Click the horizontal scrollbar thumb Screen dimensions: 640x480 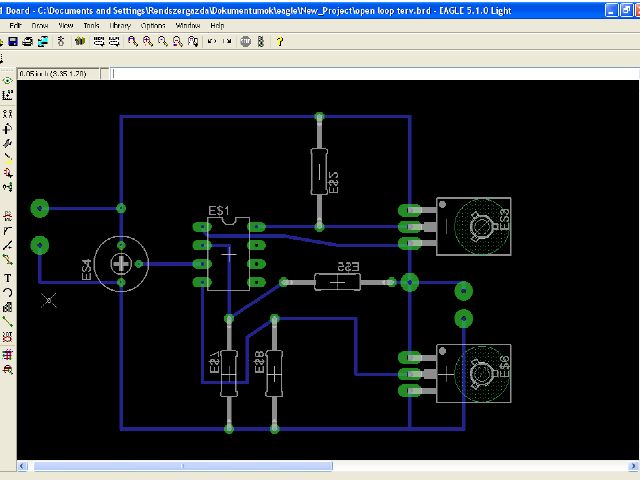[x=183, y=466]
